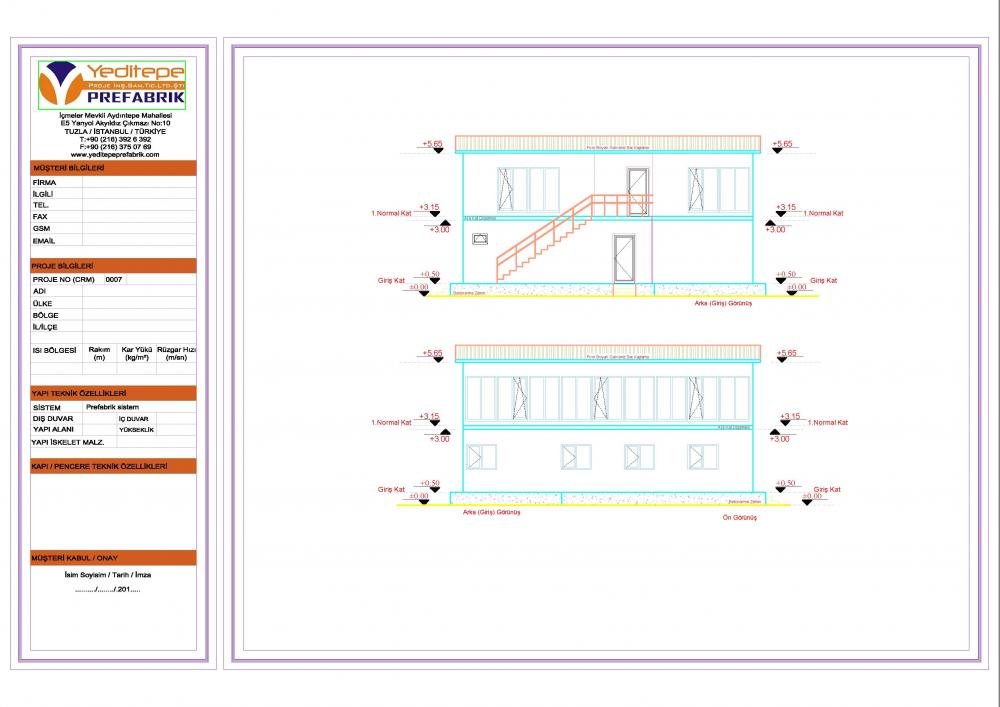Click the 'YÜKSEKLİK' label

coord(136,430)
